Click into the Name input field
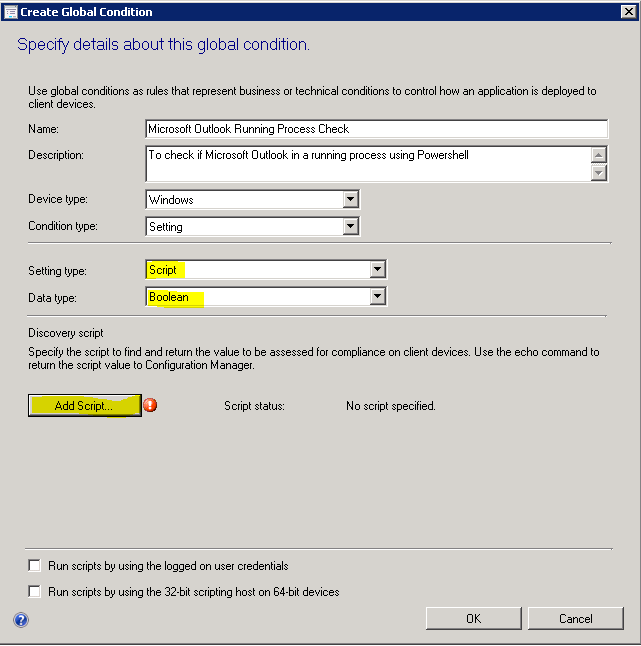Screen dimensions: 641x646 pos(377,129)
